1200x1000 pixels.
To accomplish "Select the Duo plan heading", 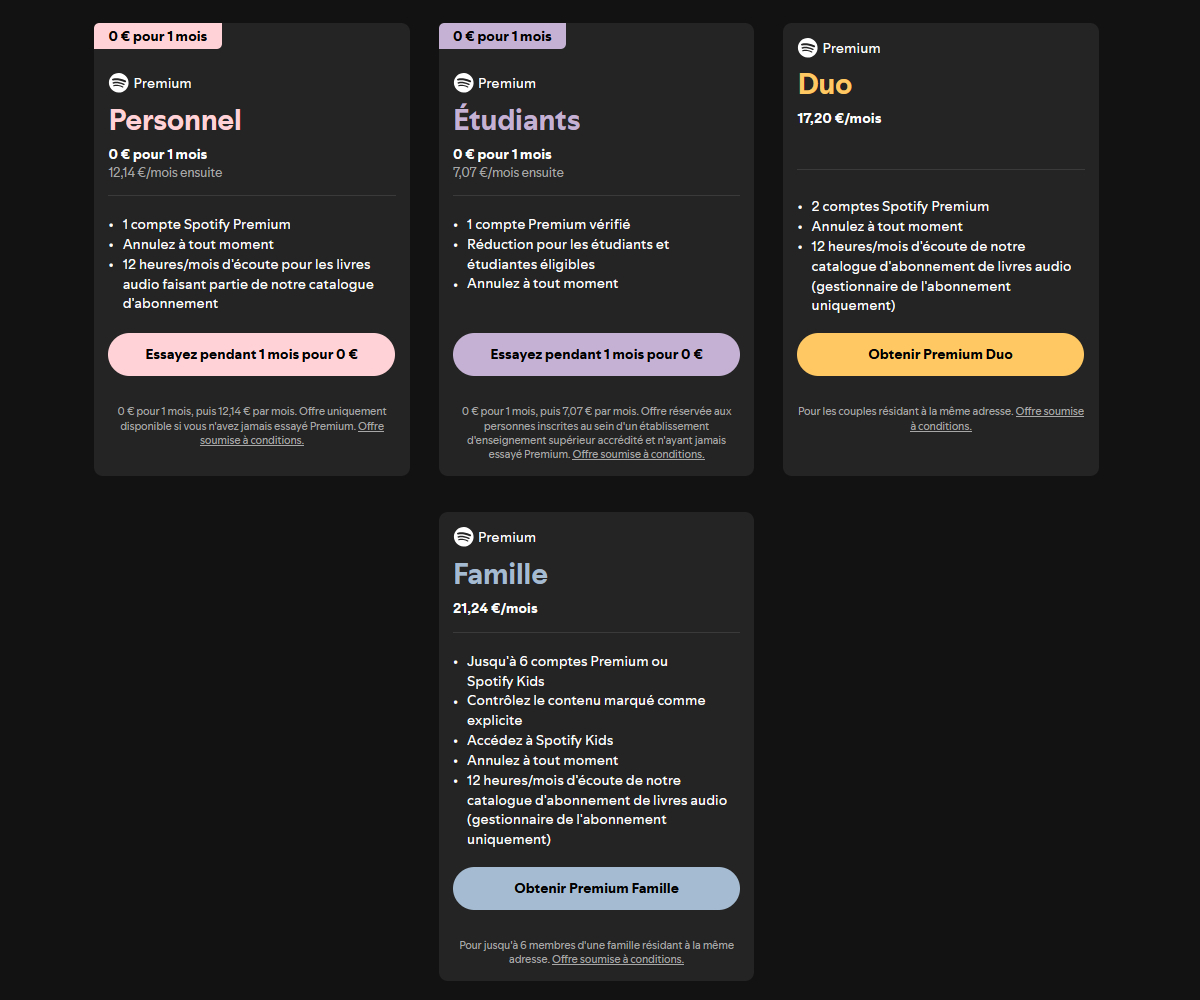I will tap(825, 83).
